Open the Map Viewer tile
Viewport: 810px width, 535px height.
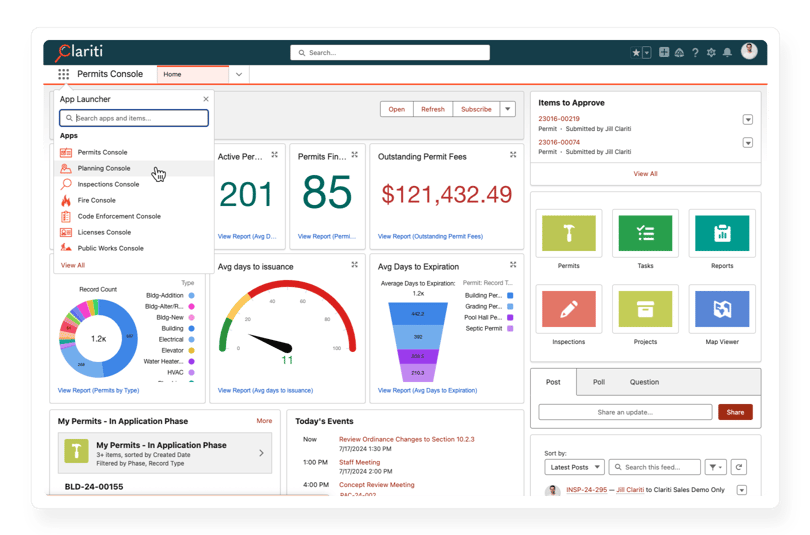tap(722, 310)
